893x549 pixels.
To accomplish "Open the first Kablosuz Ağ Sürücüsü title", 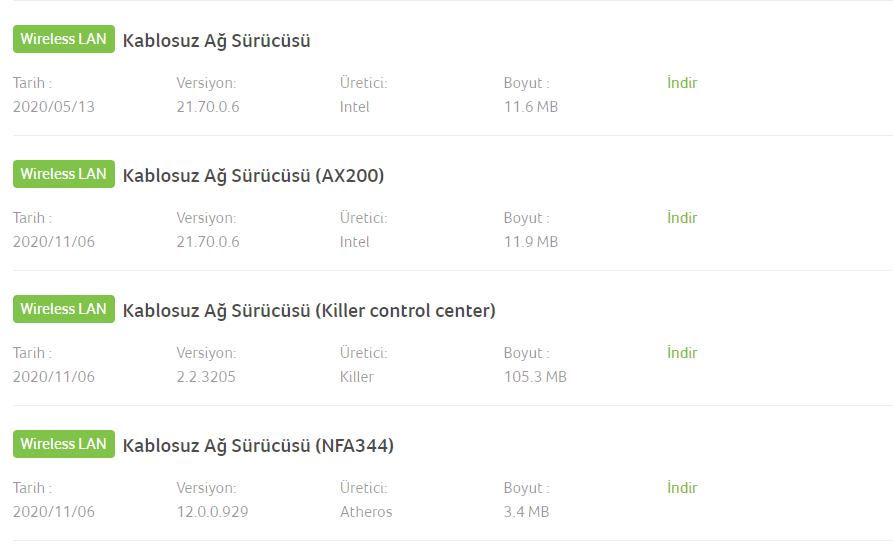I will [x=216, y=41].
